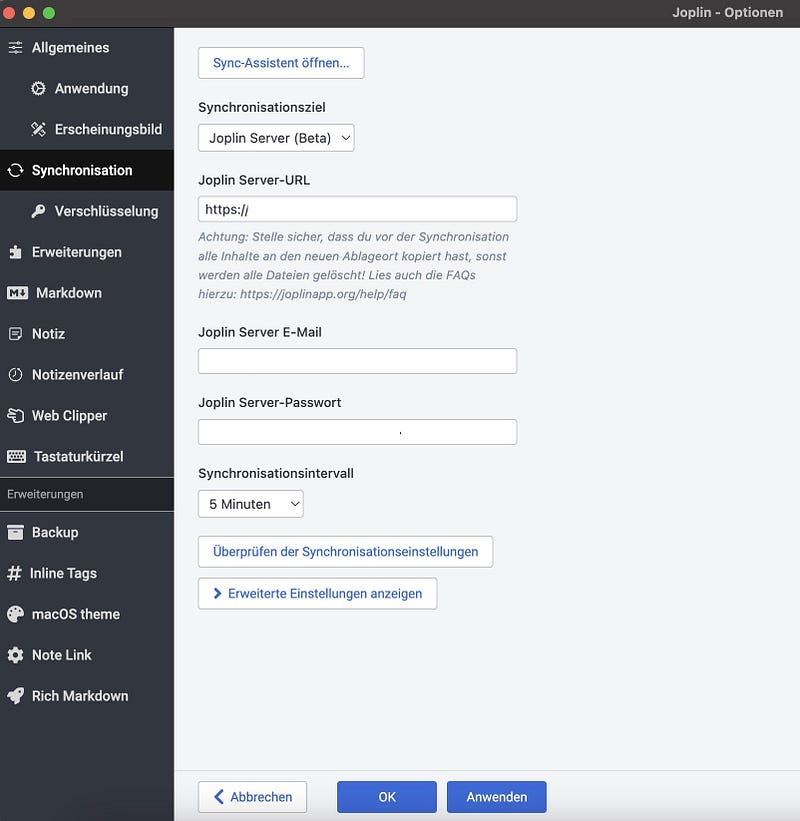Select the Synchronisation section label
800x821 pixels.
coord(82,170)
